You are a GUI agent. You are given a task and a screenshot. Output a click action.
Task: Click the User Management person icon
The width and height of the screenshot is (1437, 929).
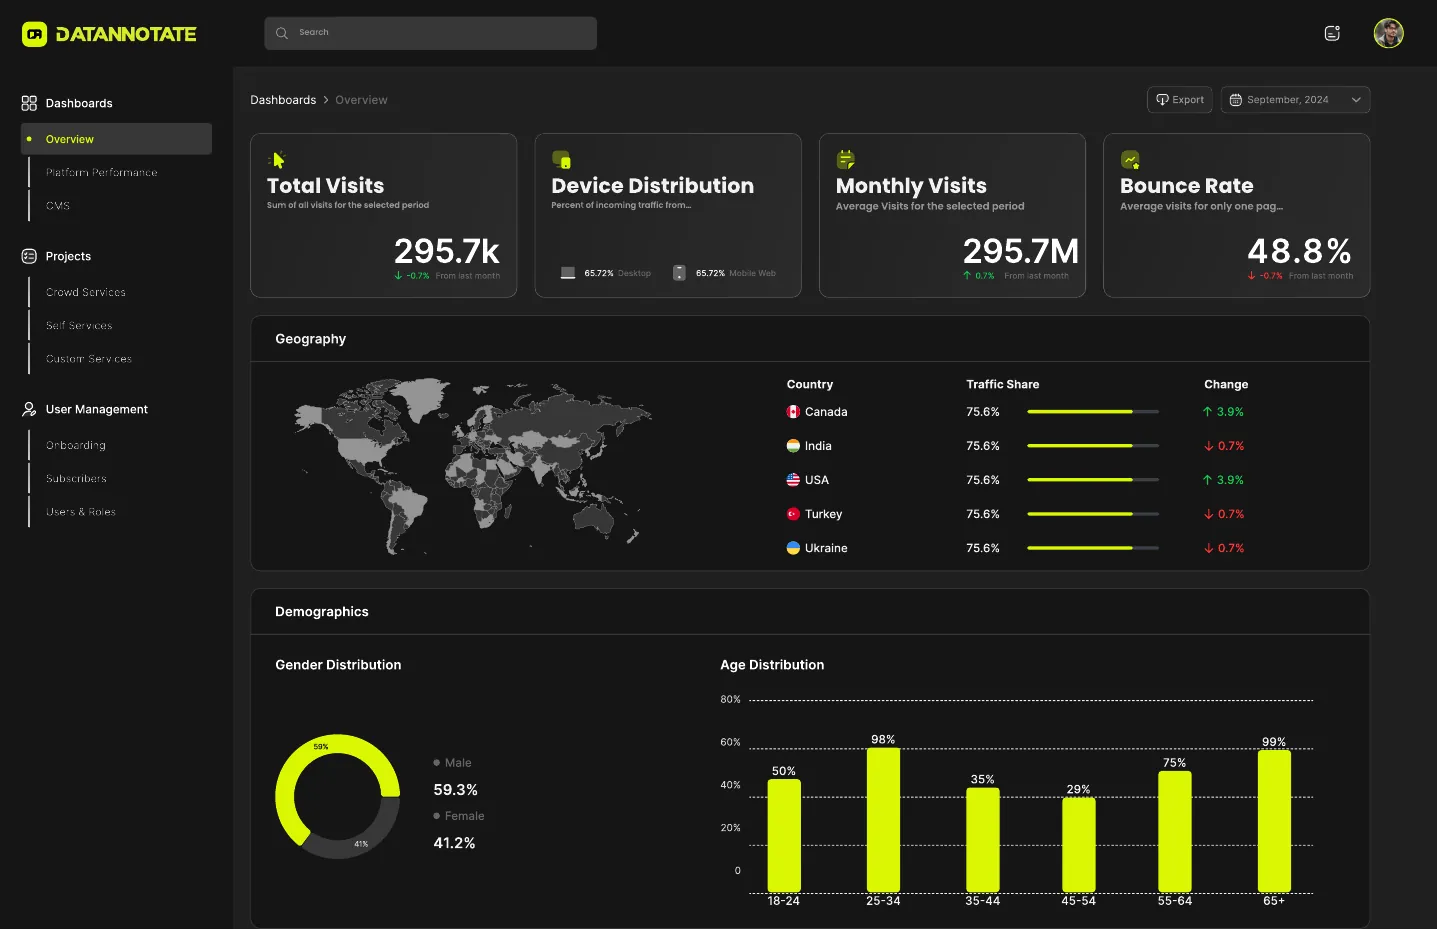click(x=29, y=409)
